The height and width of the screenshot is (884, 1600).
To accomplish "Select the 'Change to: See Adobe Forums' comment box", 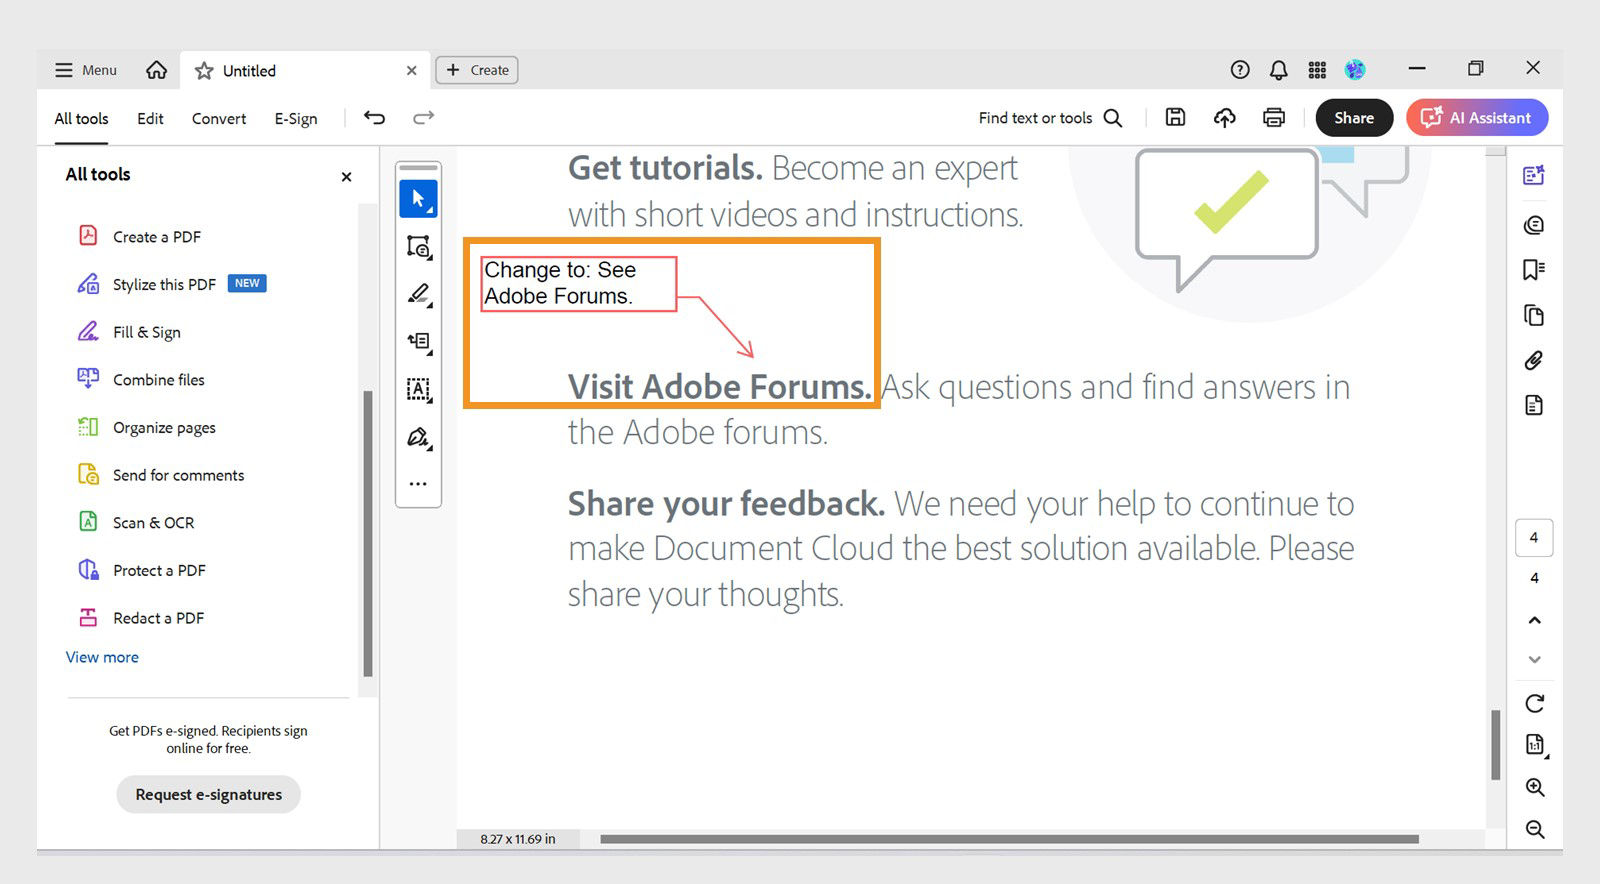I will 579,284.
